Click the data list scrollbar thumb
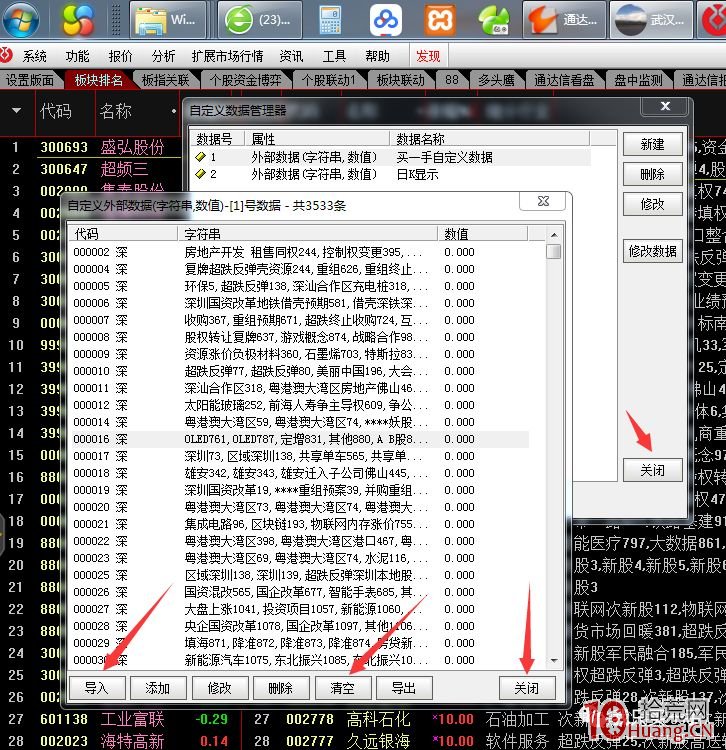726x750 pixels. pos(554,251)
